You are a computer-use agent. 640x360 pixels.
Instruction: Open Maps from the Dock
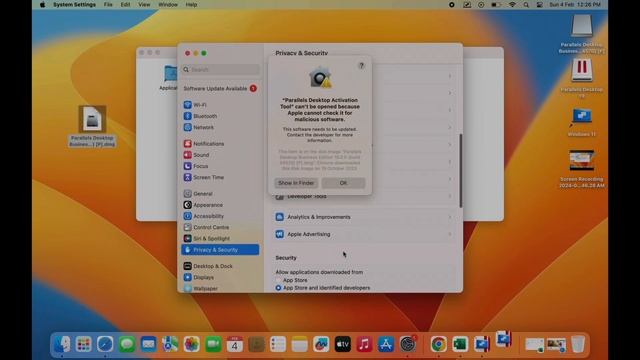[x=170, y=344]
